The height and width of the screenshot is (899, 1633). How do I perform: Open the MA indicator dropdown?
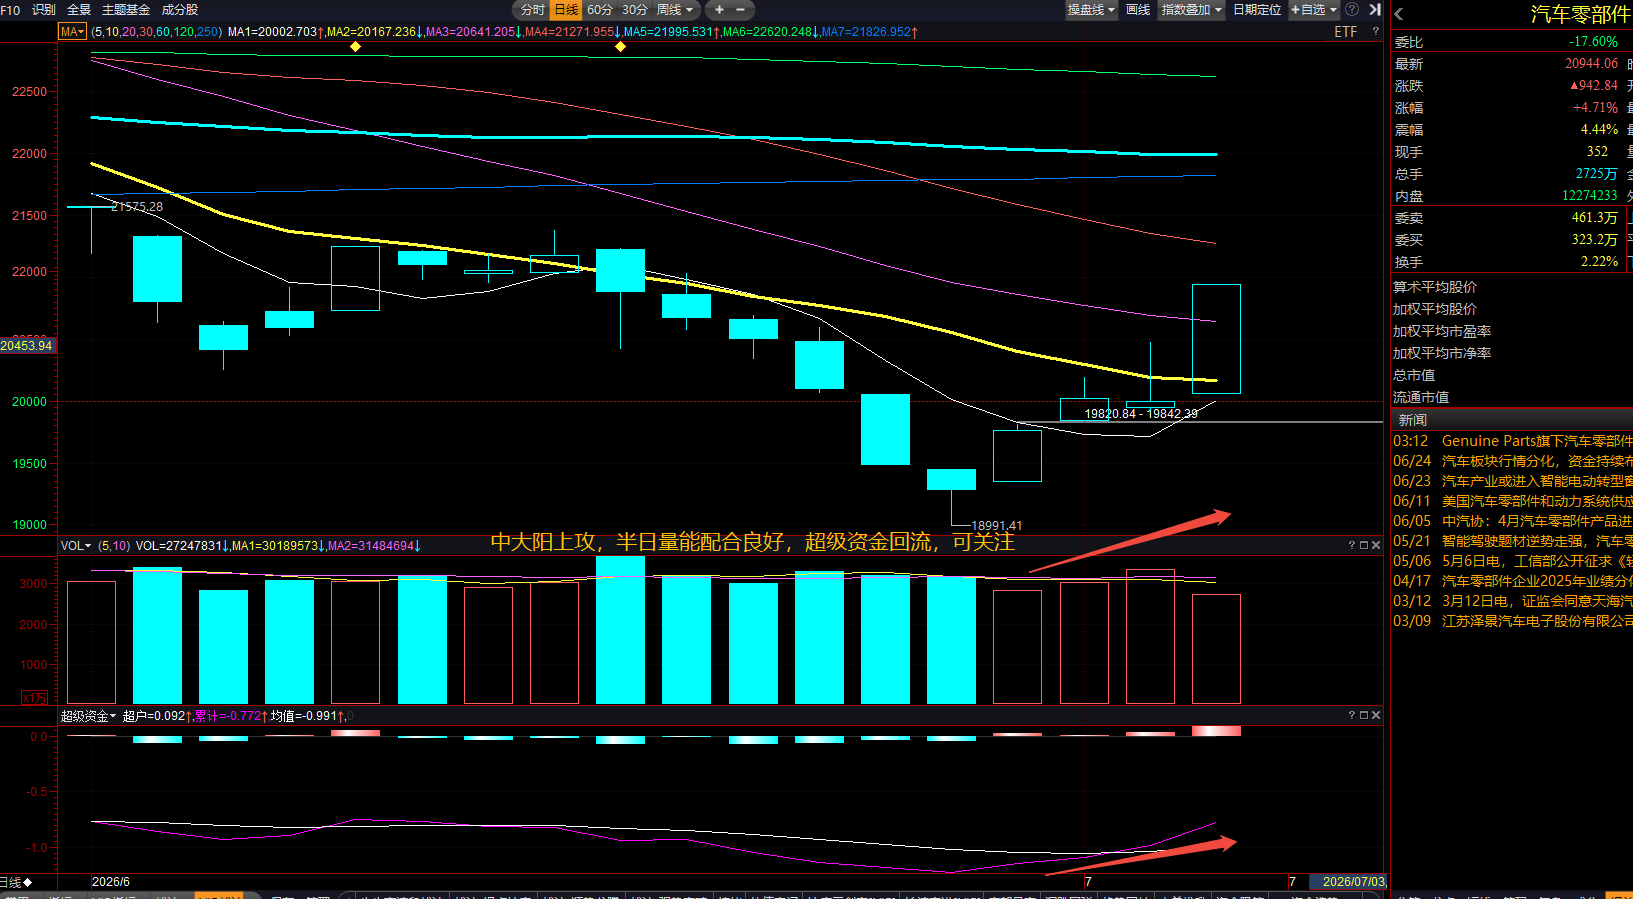pyautogui.click(x=72, y=32)
